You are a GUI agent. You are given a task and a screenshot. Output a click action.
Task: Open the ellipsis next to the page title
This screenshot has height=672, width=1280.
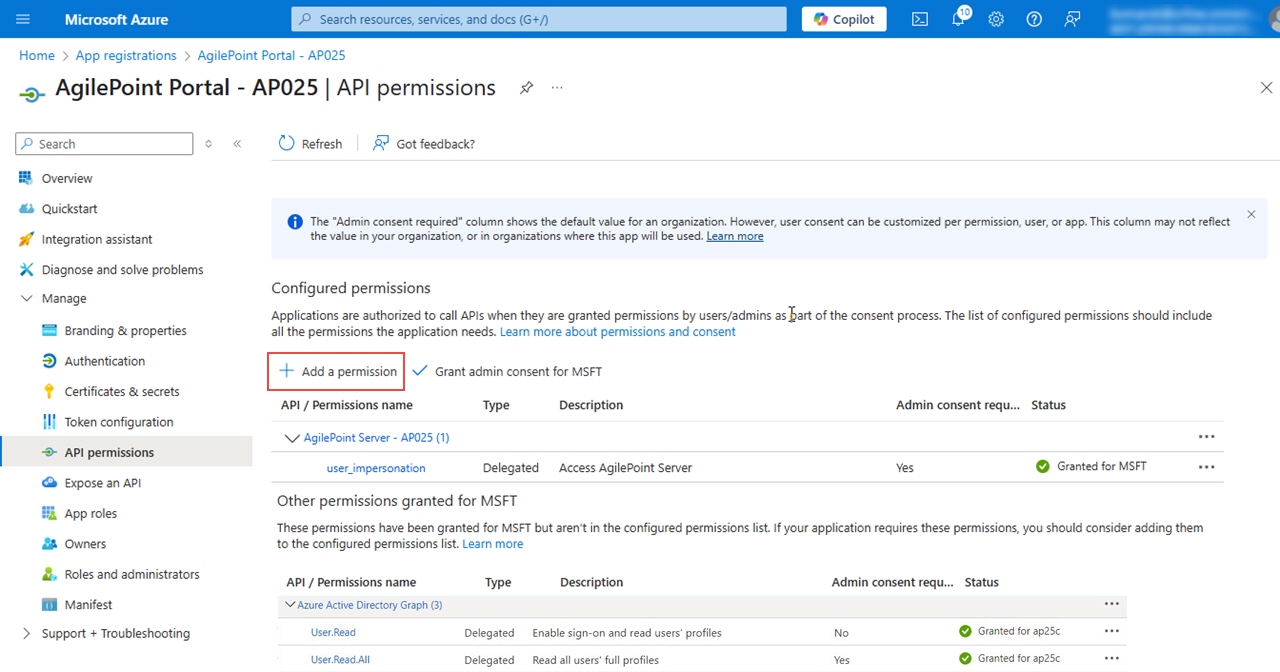(x=557, y=88)
